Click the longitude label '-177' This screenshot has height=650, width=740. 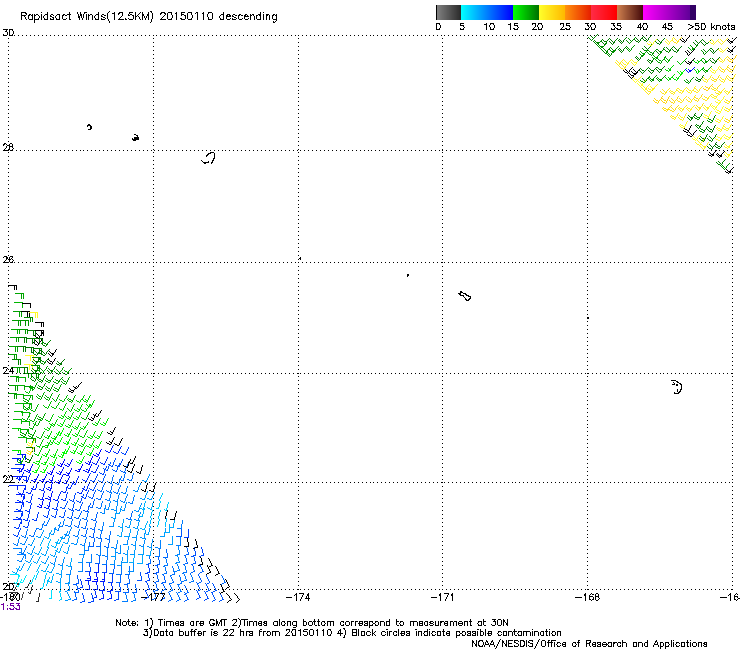coord(153,597)
